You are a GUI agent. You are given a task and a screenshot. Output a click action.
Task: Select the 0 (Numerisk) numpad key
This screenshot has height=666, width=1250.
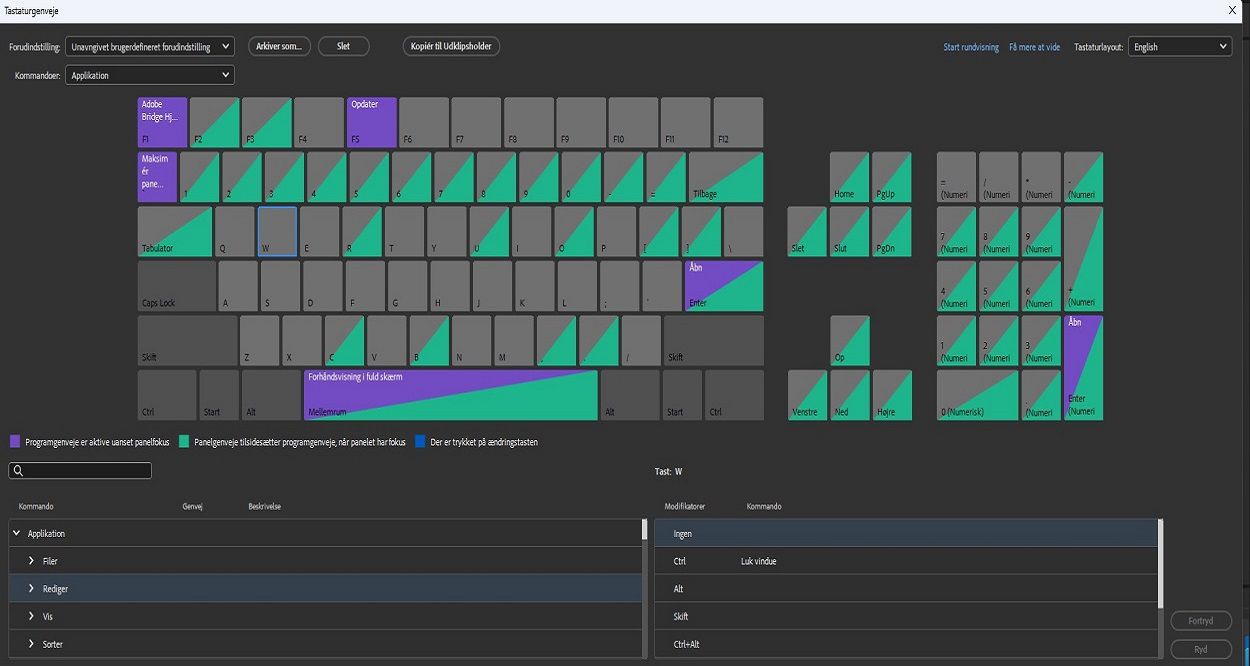tap(977, 395)
